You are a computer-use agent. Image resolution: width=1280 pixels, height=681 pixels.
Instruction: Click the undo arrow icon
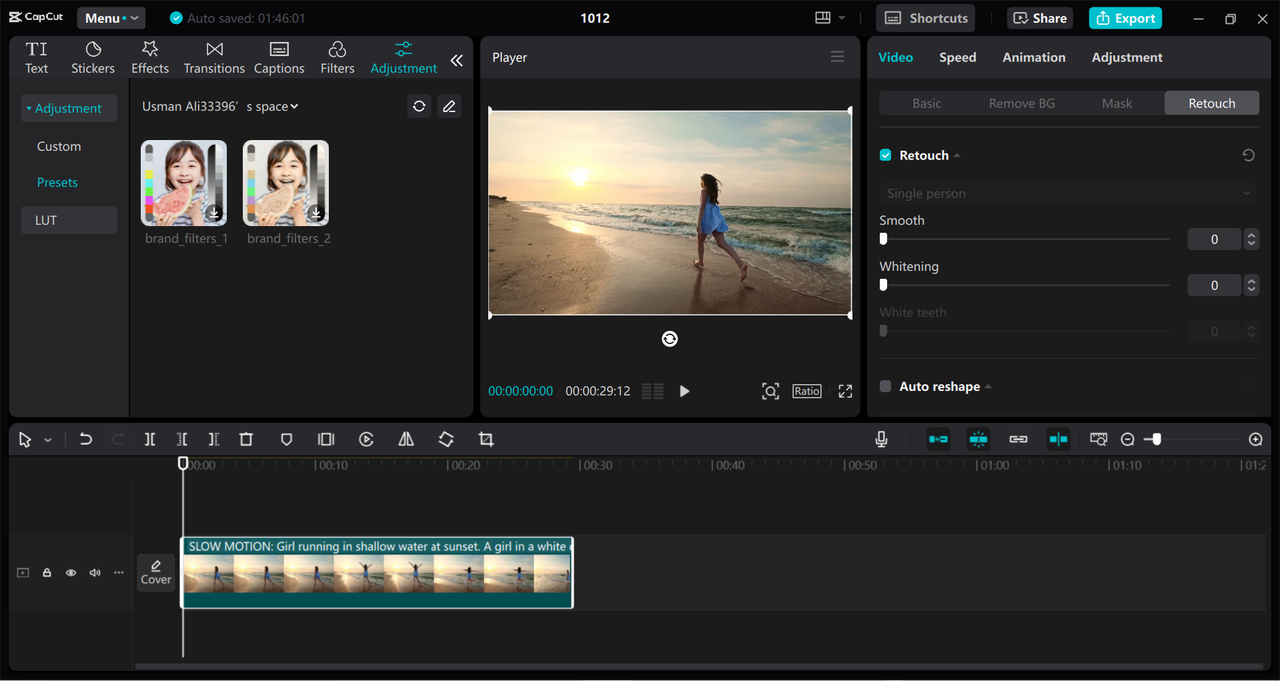click(86, 439)
